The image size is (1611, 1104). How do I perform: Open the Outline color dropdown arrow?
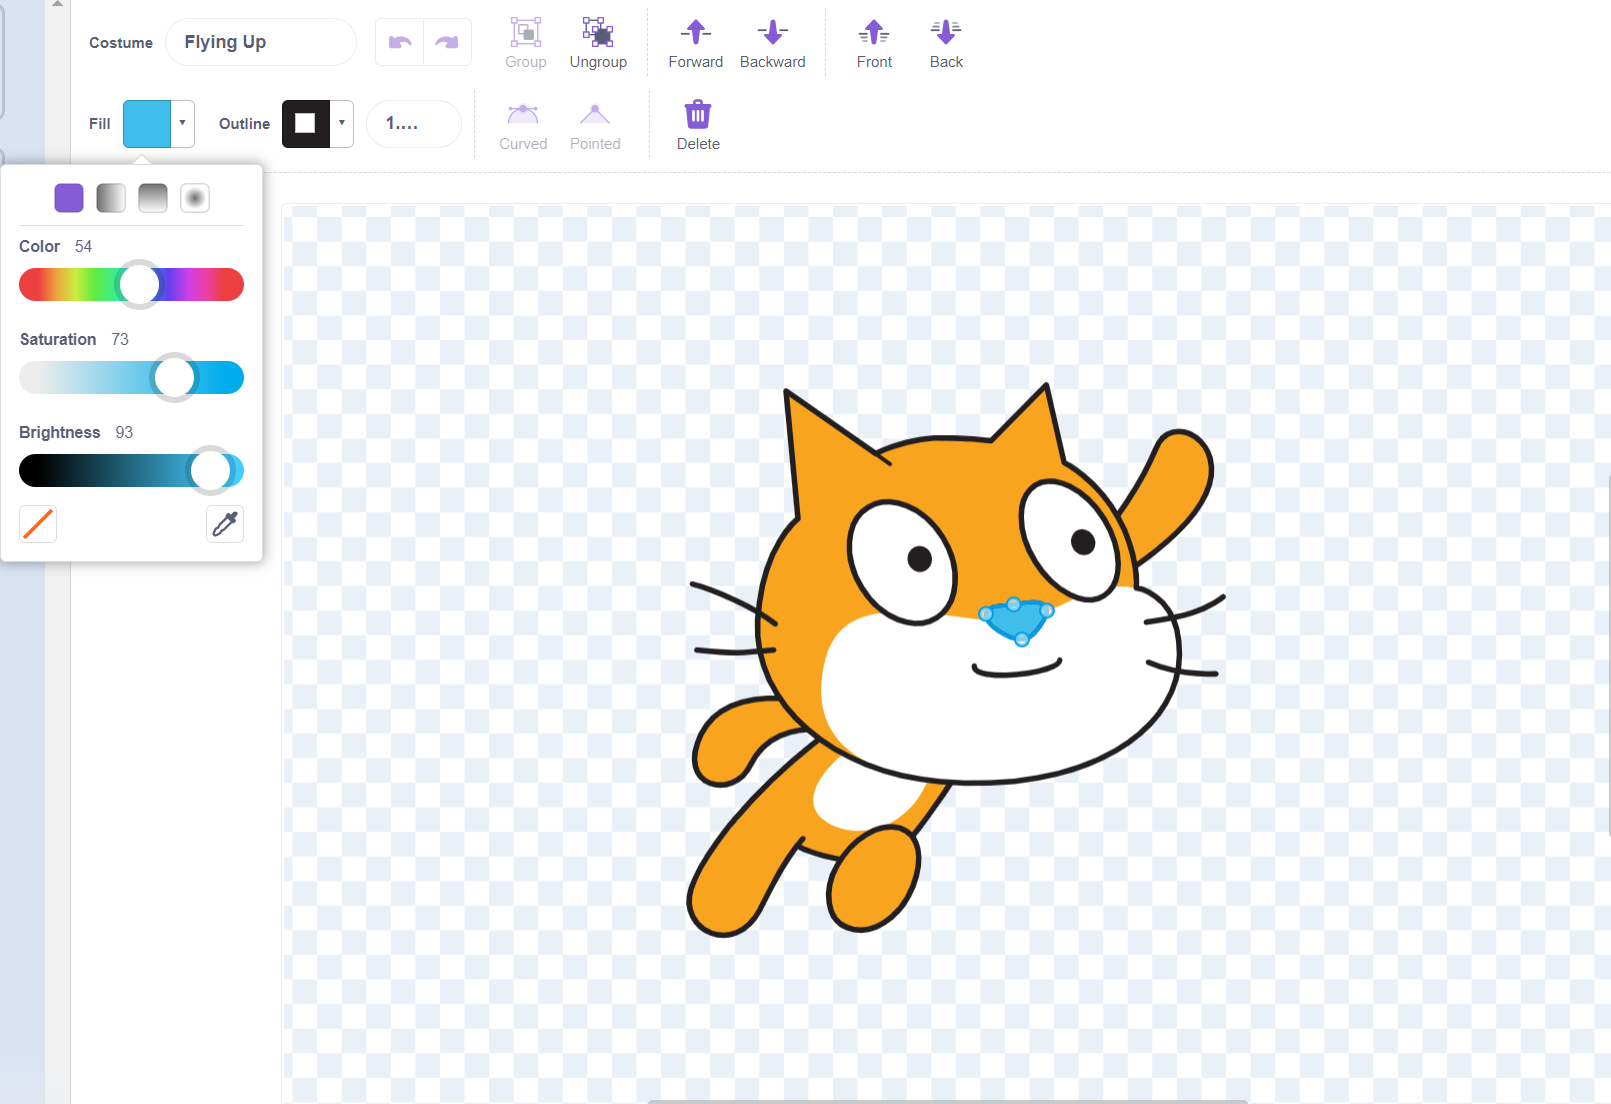click(342, 123)
